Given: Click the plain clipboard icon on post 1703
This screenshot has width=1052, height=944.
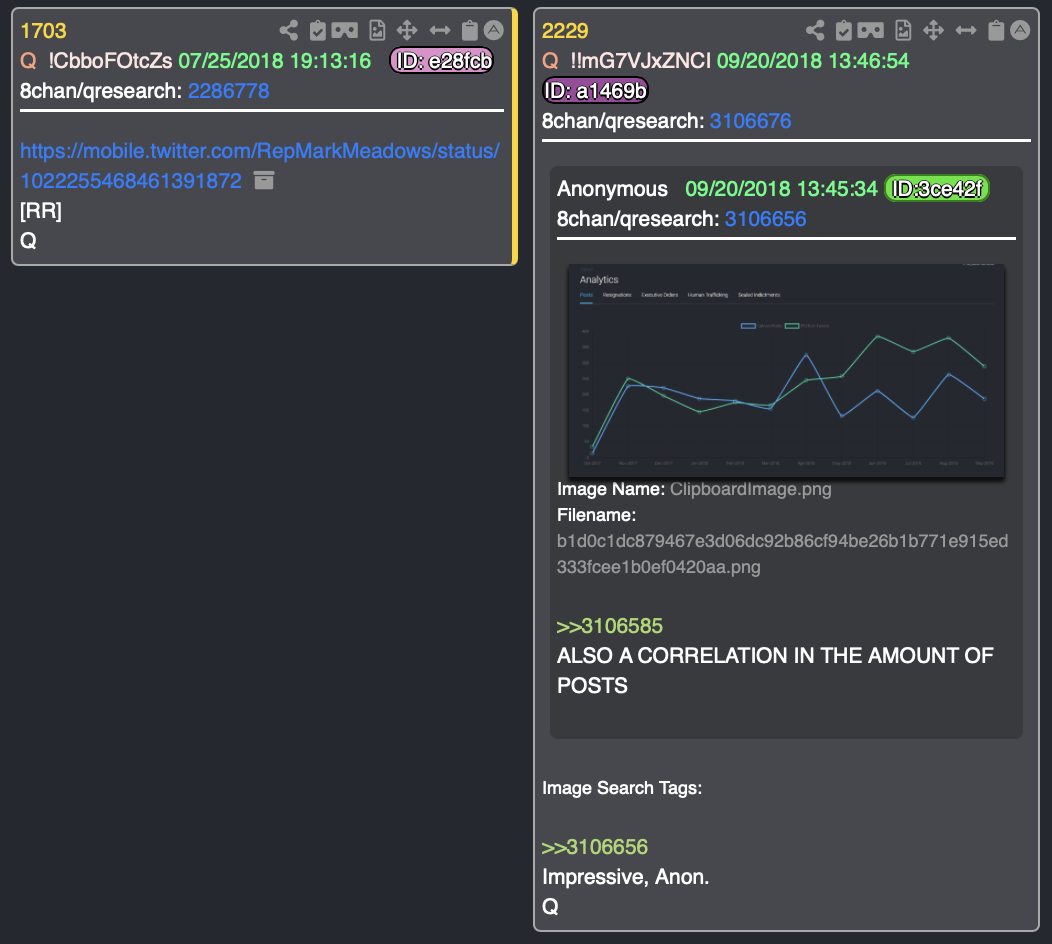Looking at the screenshot, I should click(470, 30).
